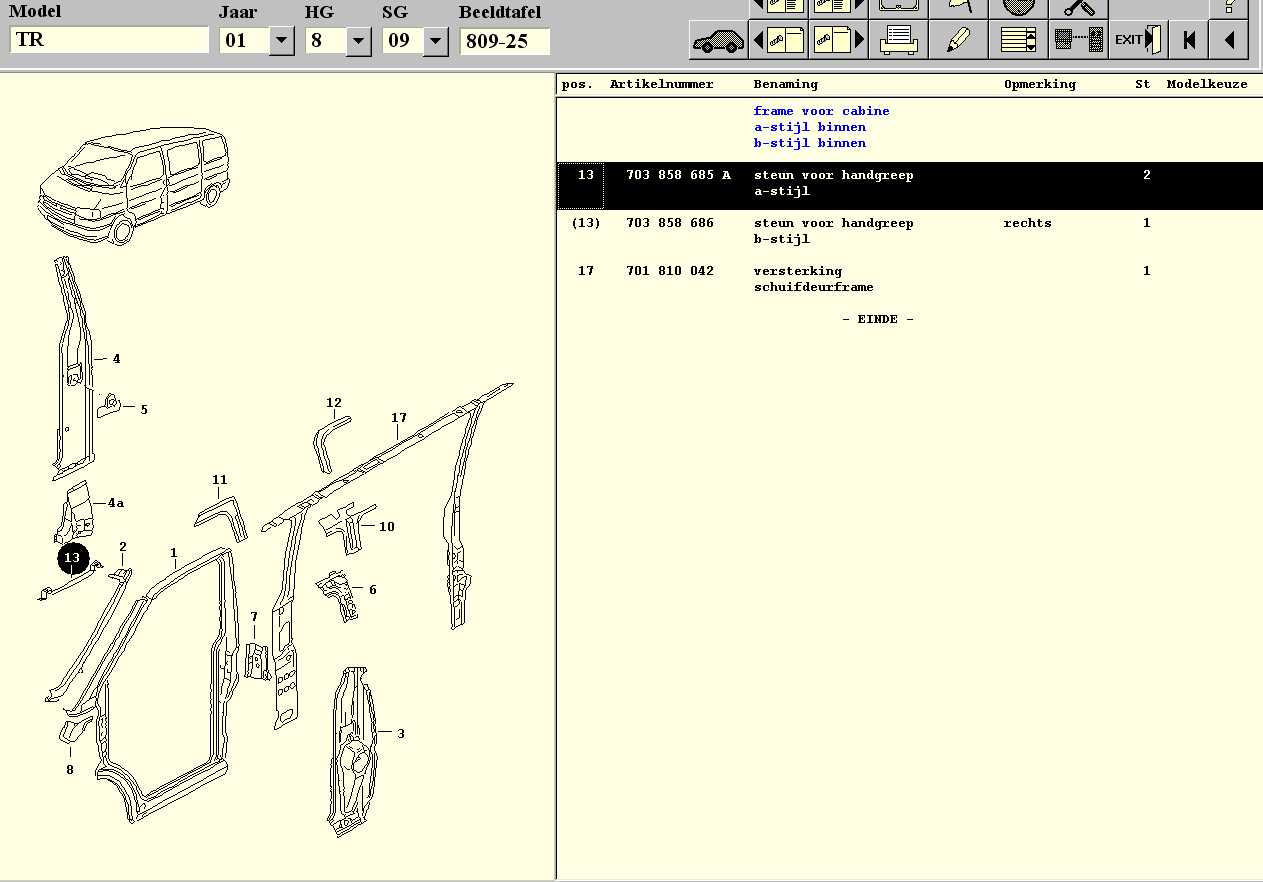The image size is (1263, 882).
Task: Open the Jaar dropdown arrow
Action: (282, 41)
